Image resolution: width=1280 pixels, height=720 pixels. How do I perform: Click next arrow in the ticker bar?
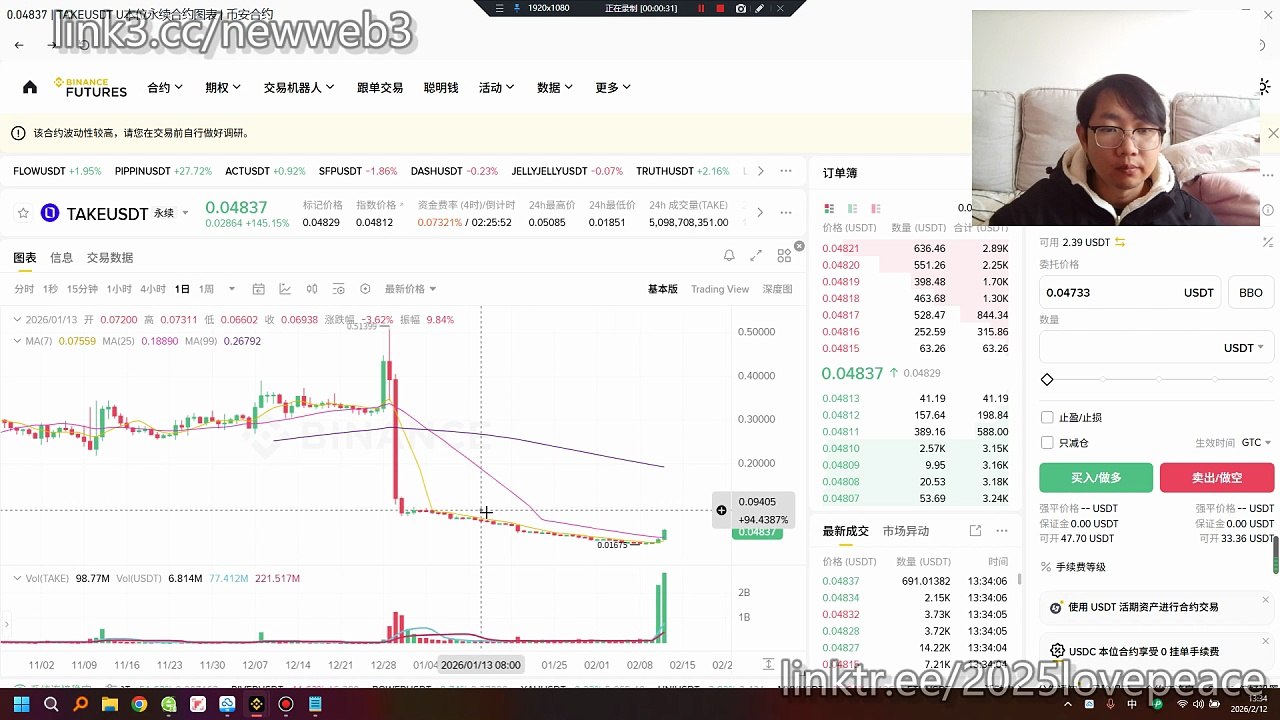pyautogui.click(x=760, y=171)
